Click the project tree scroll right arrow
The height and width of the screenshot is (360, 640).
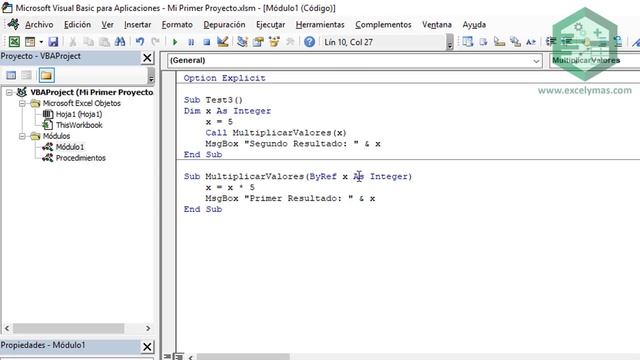(x=148, y=328)
